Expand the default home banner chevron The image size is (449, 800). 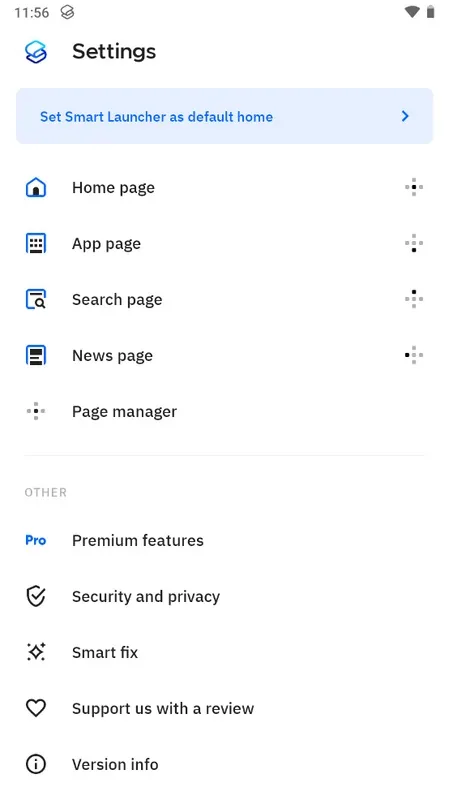[x=405, y=116]
